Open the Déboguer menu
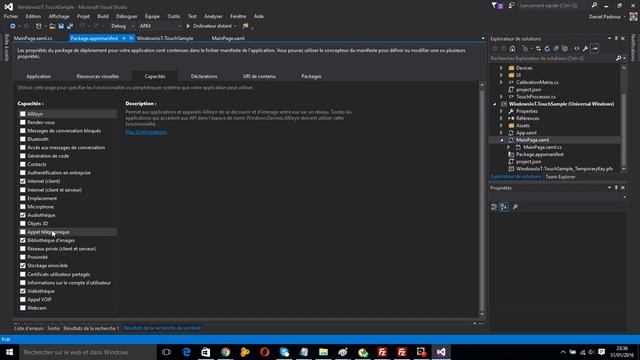This screenshot has height=360, width=640. (127, 16)
